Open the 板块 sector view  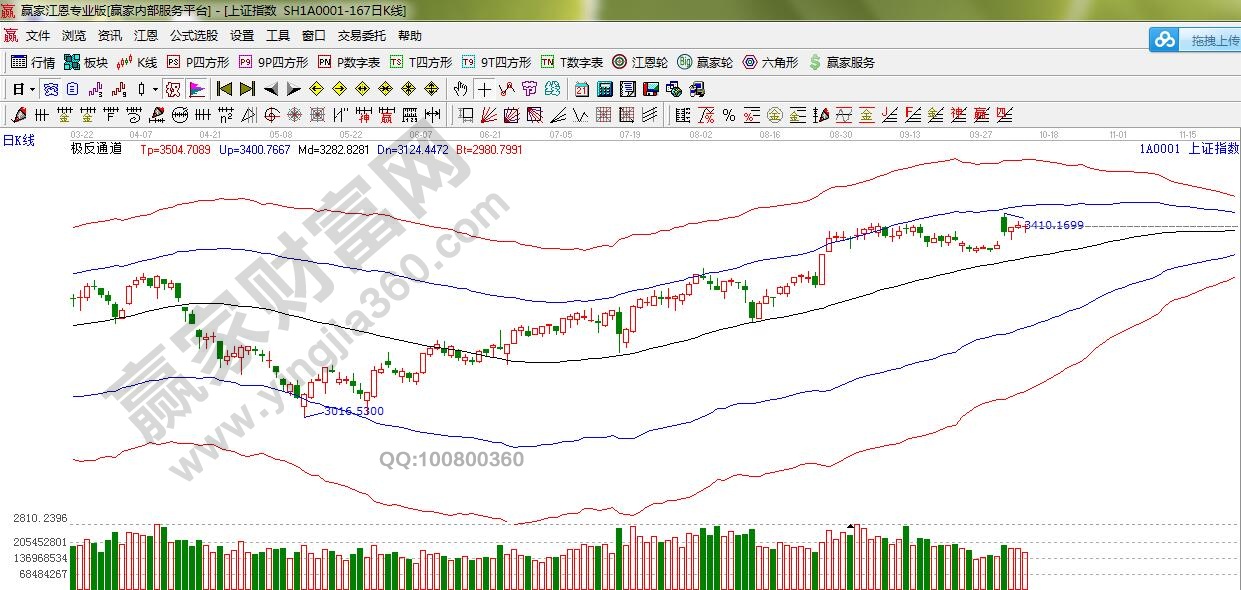coord(86,62)
